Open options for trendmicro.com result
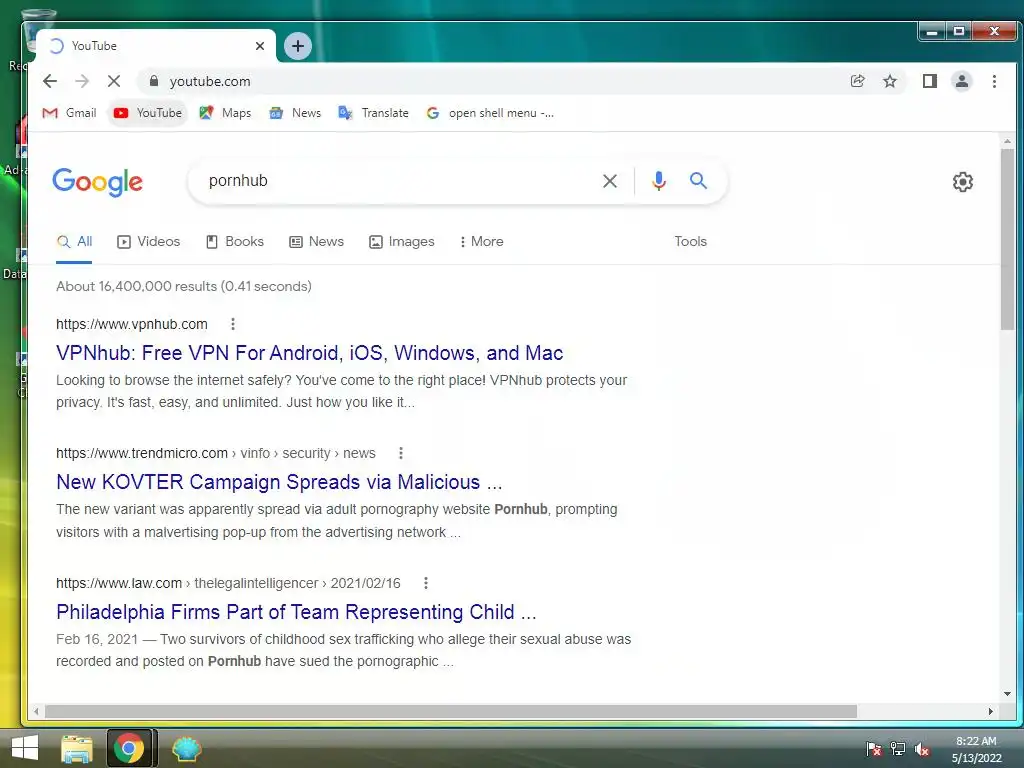 click(401, 453)
